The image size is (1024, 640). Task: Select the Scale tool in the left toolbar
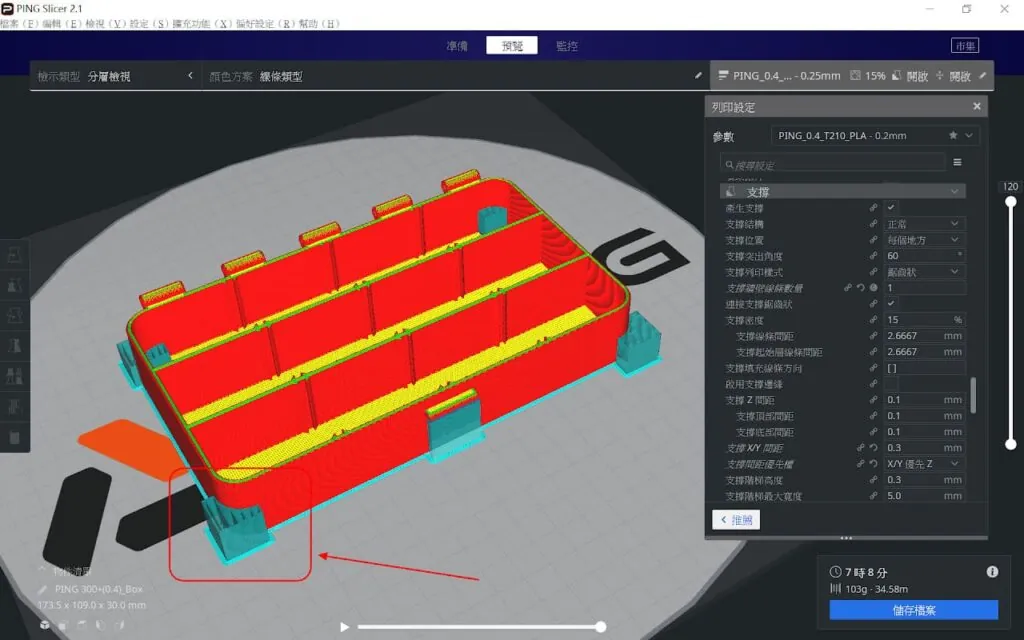click(14, 285)
